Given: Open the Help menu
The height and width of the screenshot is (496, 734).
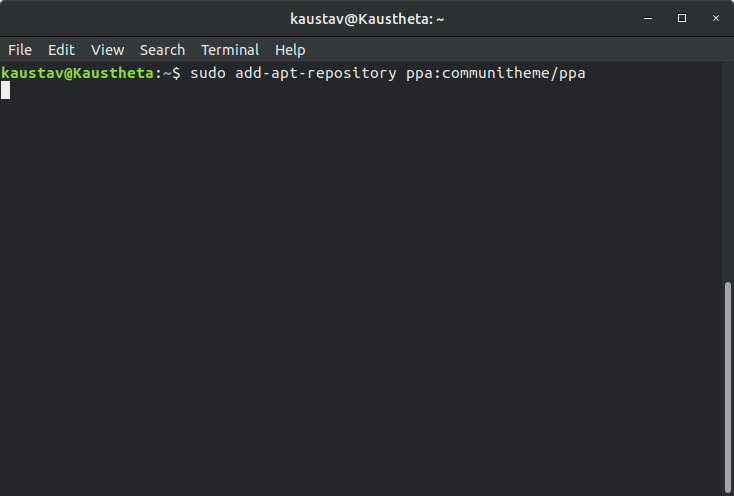Looking at the screenshot, I should coord(290,50).
